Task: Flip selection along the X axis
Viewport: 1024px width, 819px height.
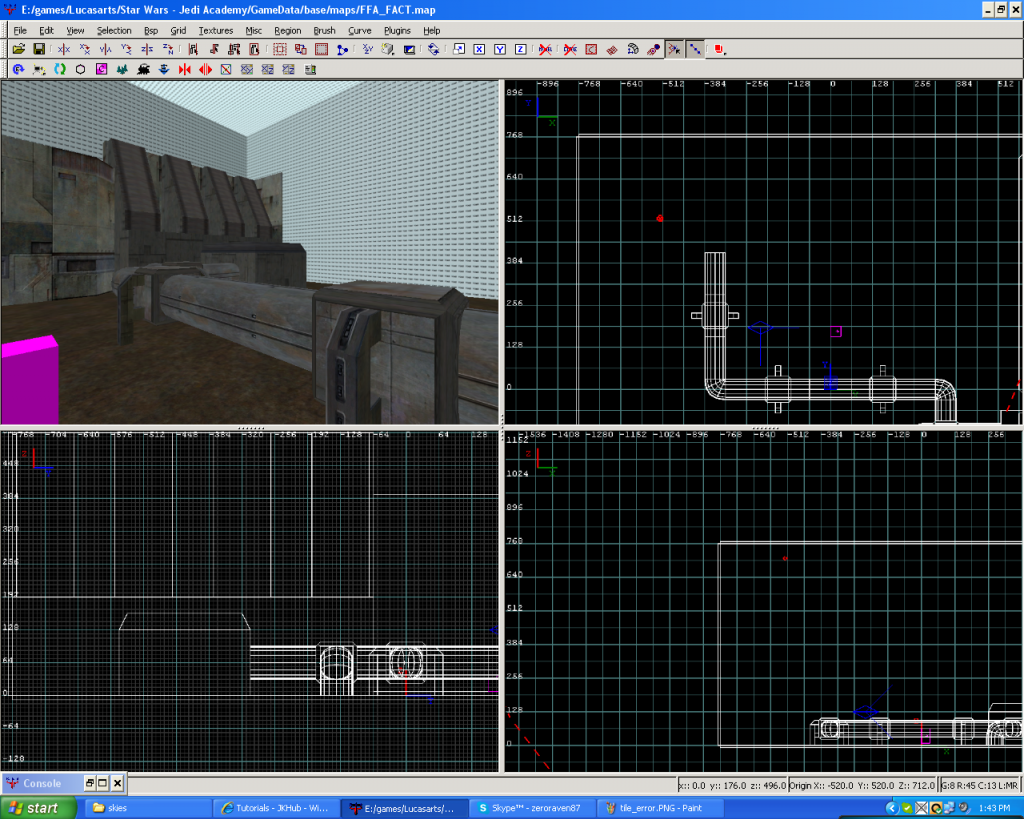Action: [63, 49]
